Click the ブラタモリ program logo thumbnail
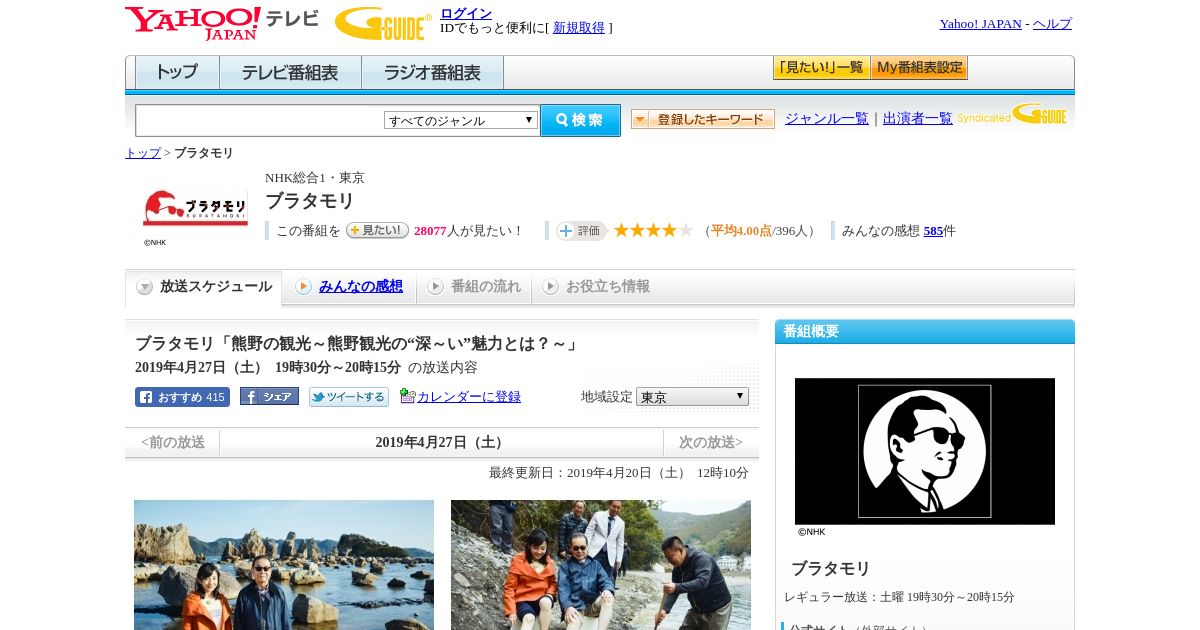This screenshot has width=1200, height=630. tap(195, 208)
